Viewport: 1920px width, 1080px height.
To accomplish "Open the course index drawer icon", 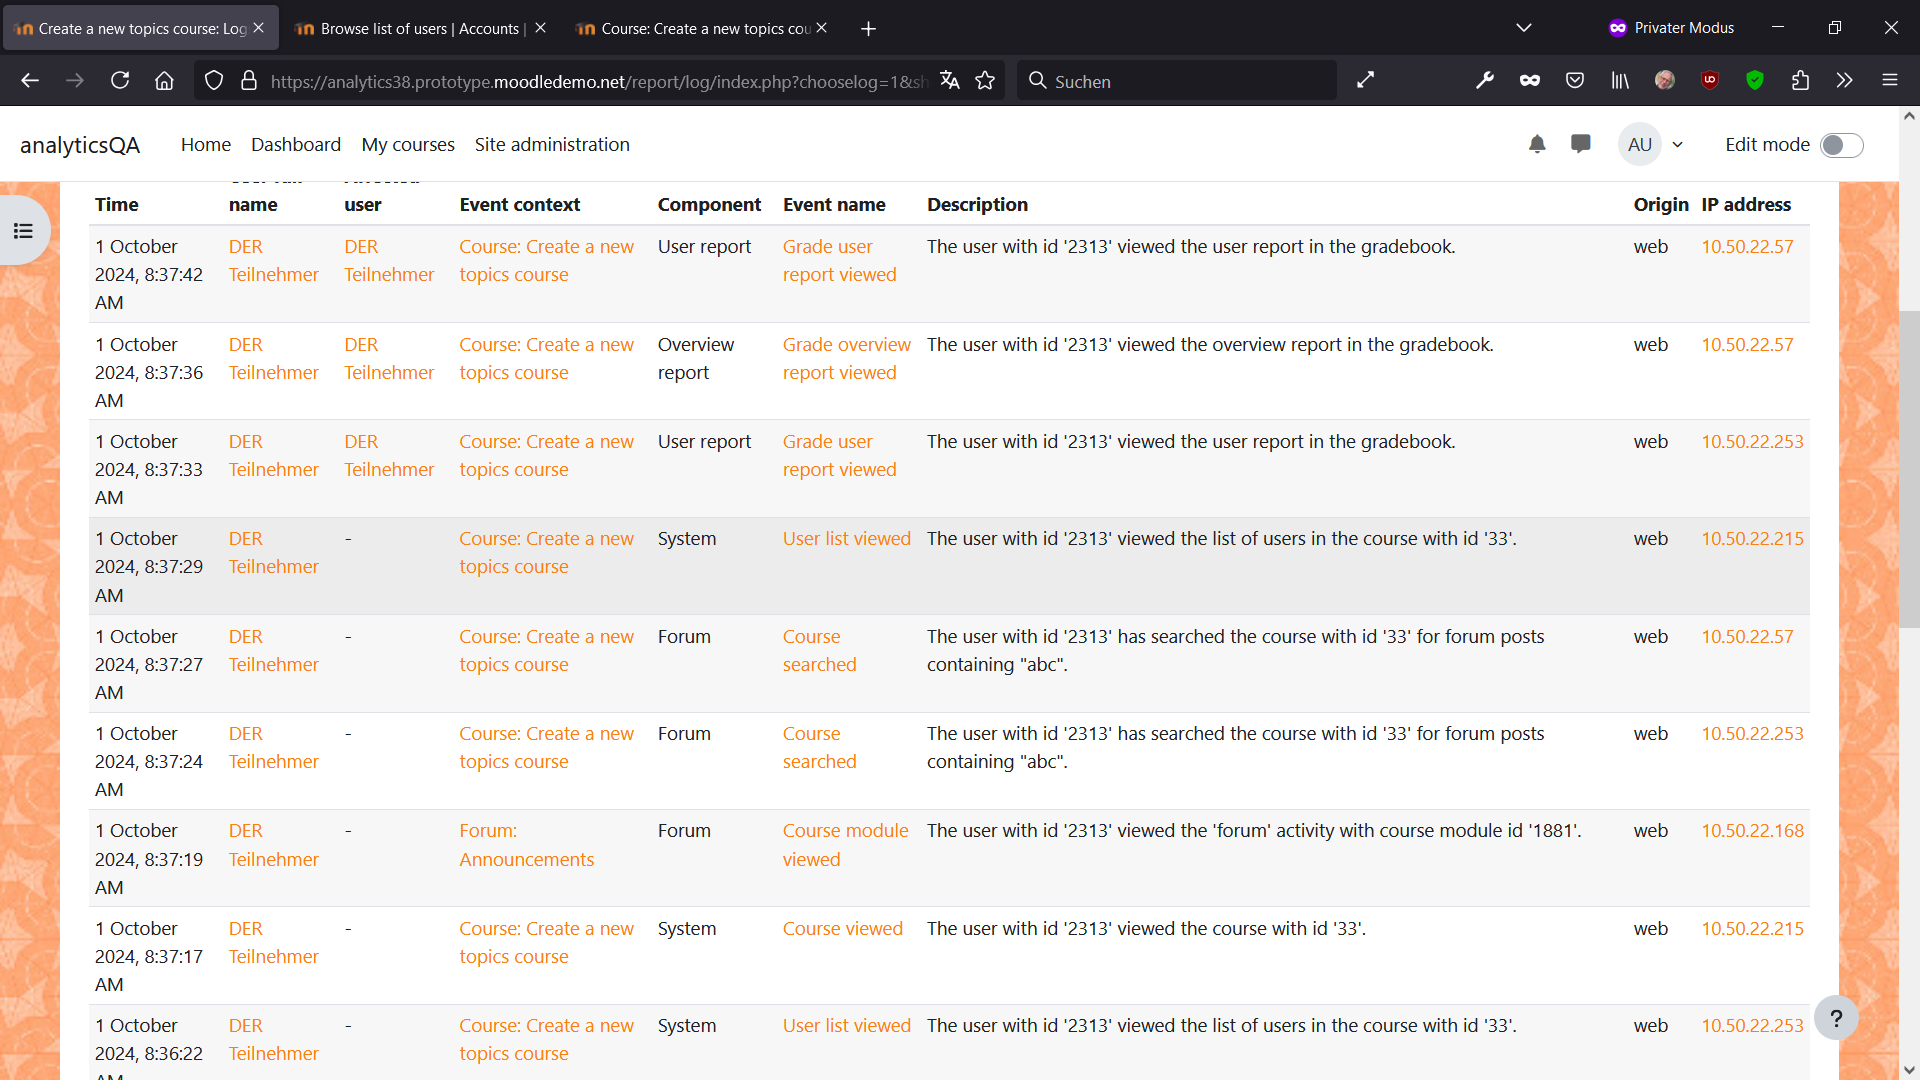I will point(23,231).
